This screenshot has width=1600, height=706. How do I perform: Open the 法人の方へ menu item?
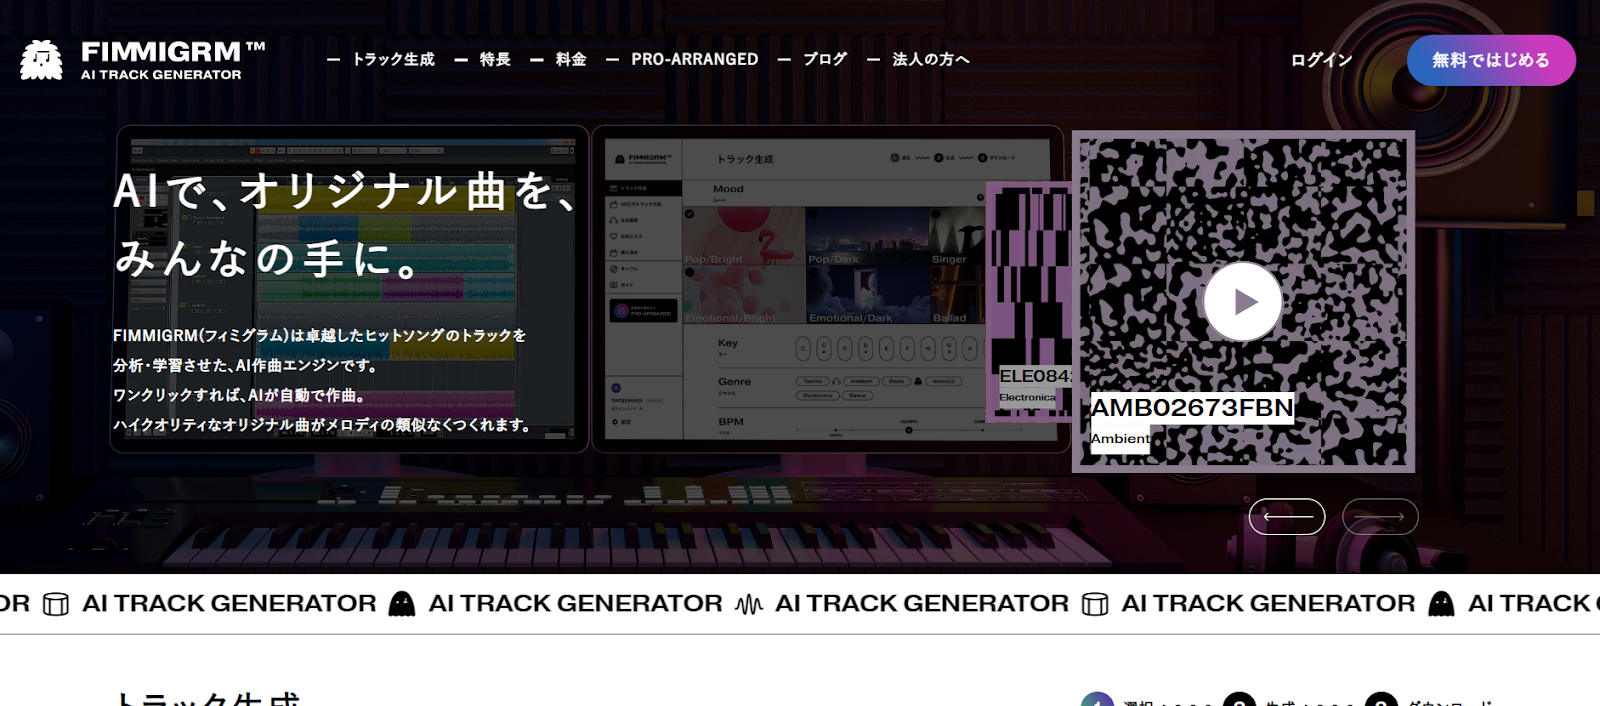click(931, 60)
